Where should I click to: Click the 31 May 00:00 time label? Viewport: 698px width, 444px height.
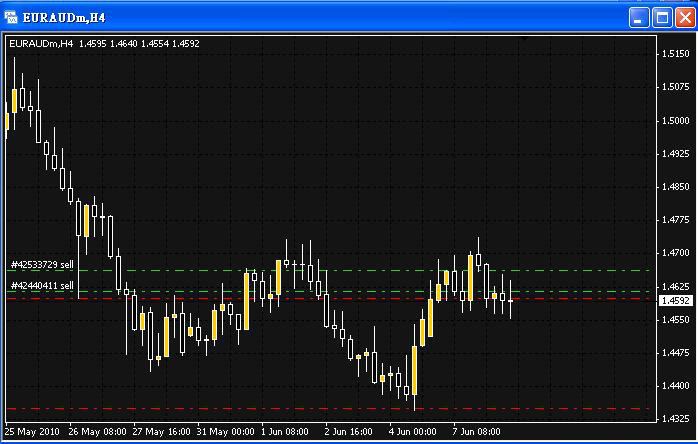[x=226, y=432]
